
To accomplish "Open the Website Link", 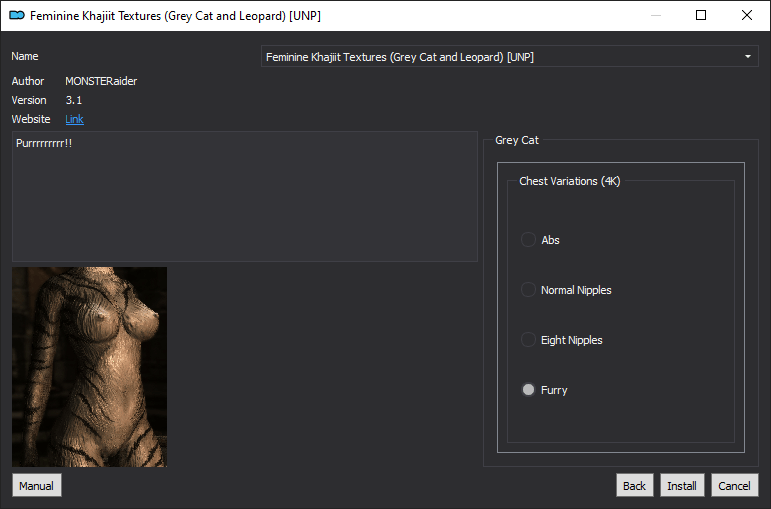I will click(74, 119).
